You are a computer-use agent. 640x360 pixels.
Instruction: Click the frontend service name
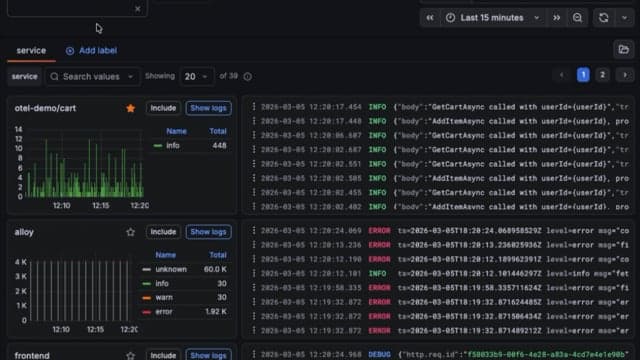coord(32,356)
